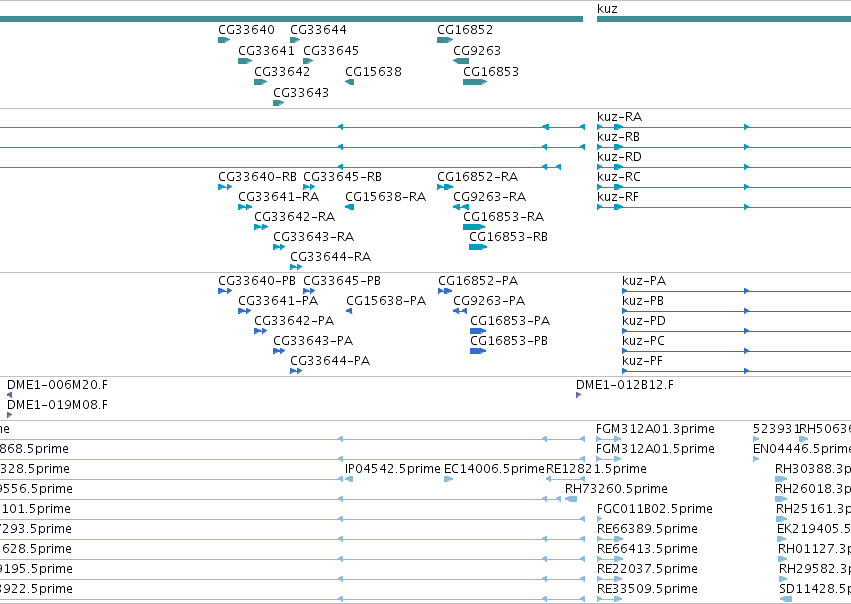851x604 pixels.
Task: Select the CG33645-PB protein glyph
Action: point(309,291)
